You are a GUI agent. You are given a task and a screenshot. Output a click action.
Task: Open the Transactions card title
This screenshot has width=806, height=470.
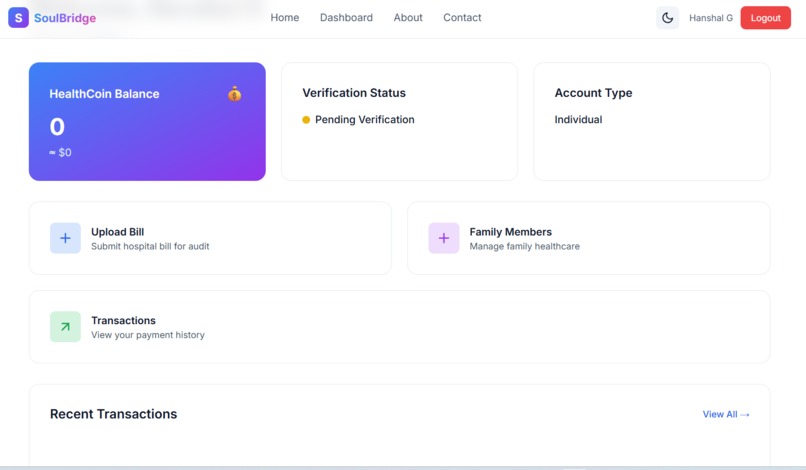coord(123,320)
